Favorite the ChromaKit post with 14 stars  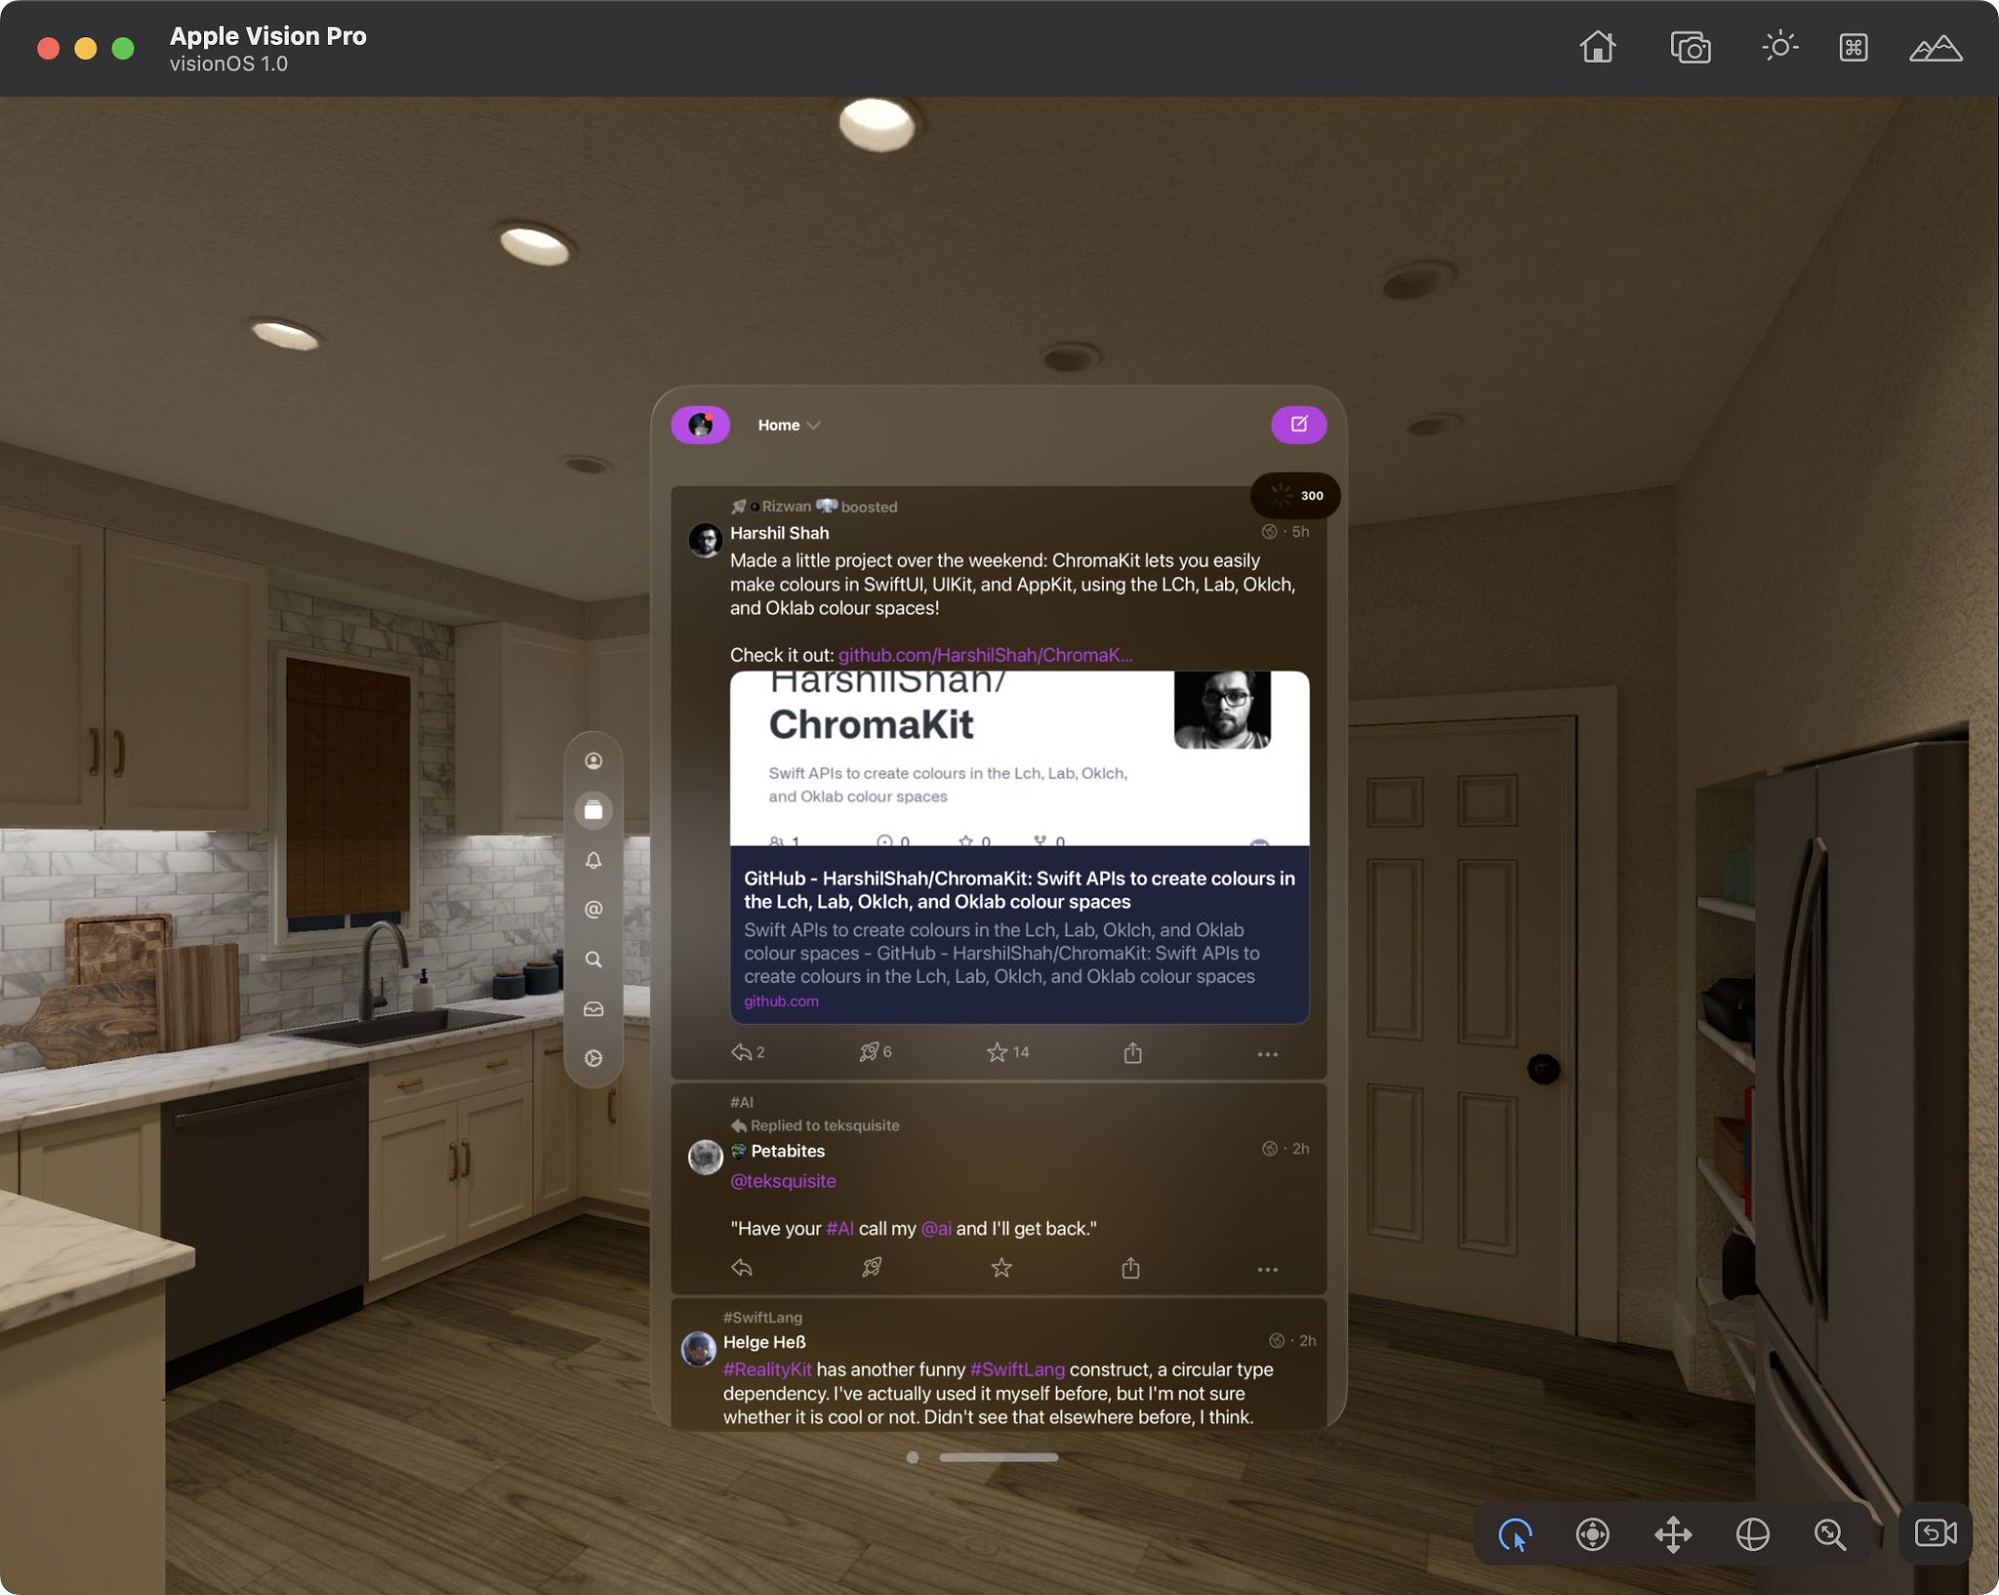click(x=1007, y=1052)
